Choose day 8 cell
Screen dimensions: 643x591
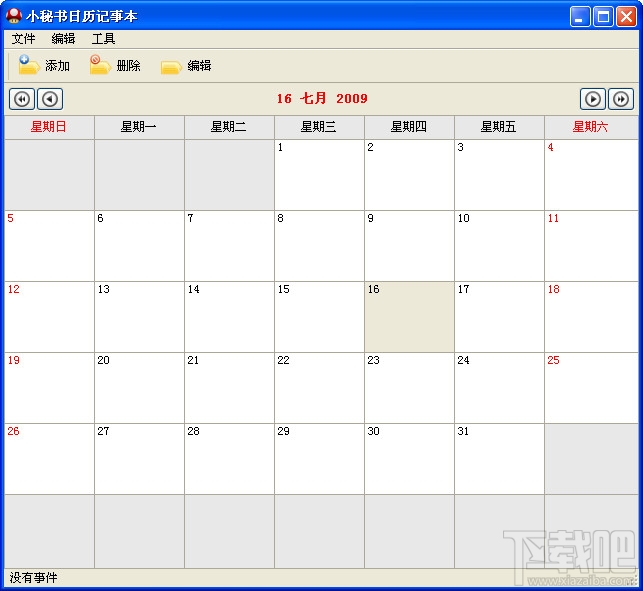[x=319, y=246]
